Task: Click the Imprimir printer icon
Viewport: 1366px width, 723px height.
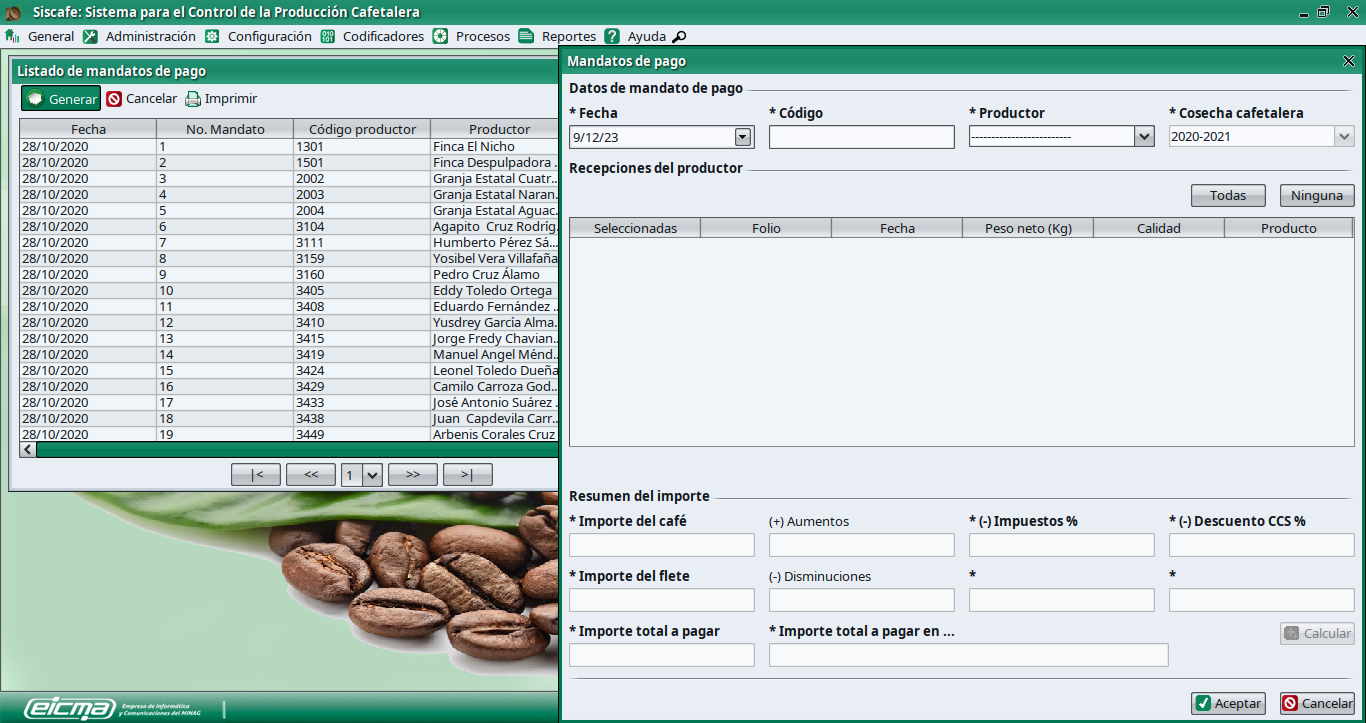Action: [x=193, y=99]
